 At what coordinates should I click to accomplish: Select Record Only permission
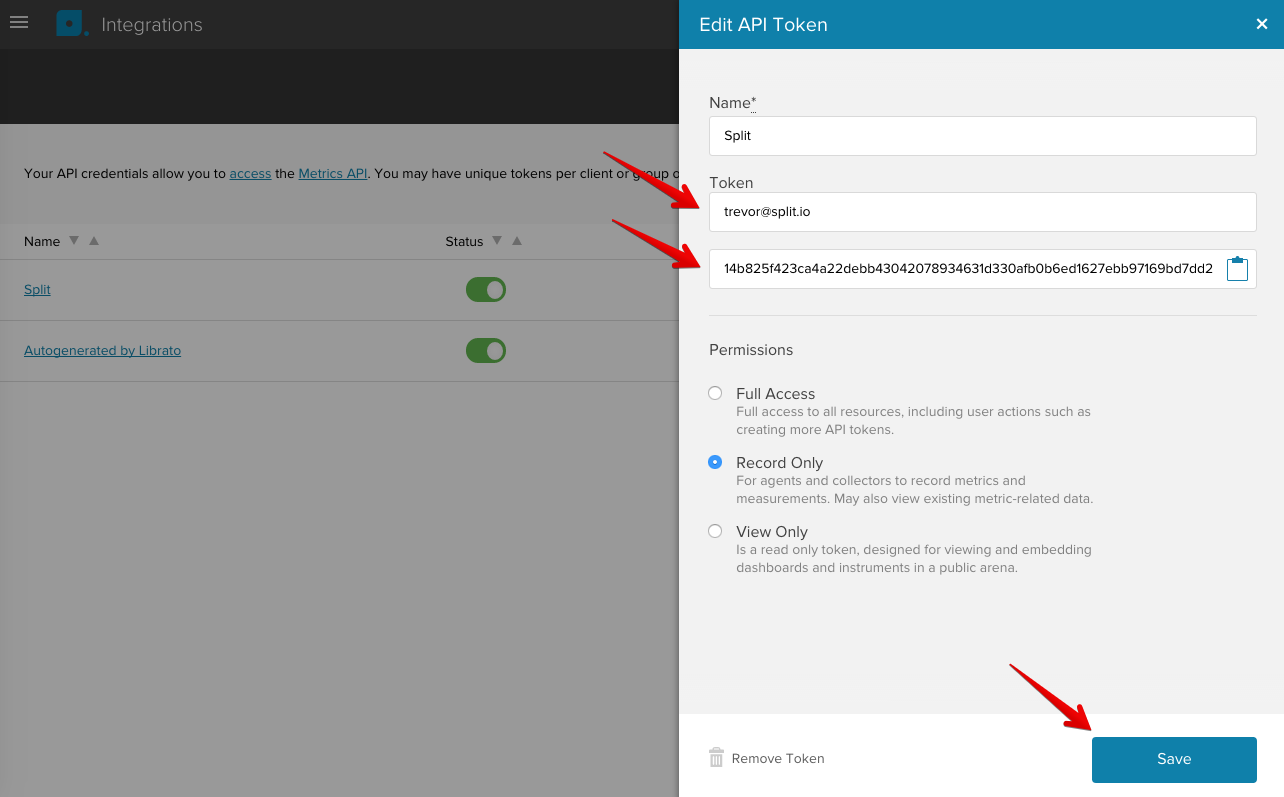[x=715, y=462]
